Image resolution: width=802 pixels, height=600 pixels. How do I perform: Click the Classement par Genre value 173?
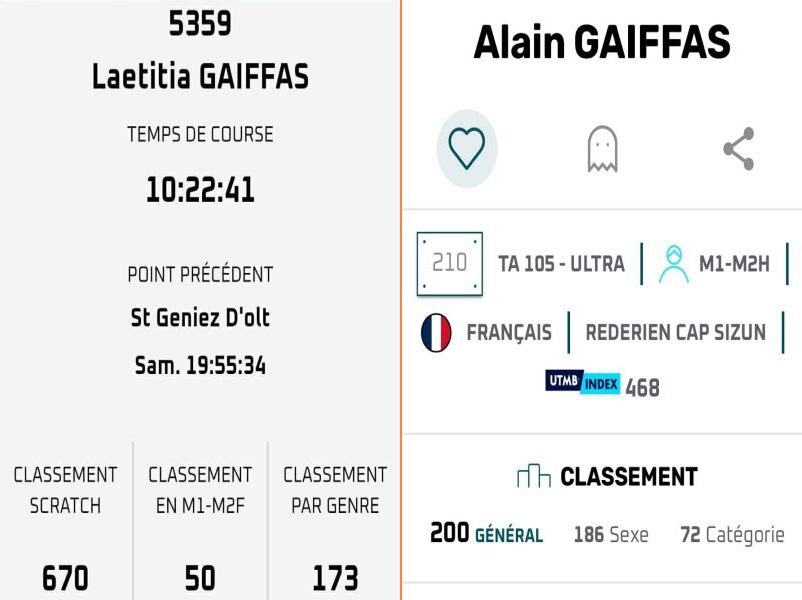click(x=335, y=577)
